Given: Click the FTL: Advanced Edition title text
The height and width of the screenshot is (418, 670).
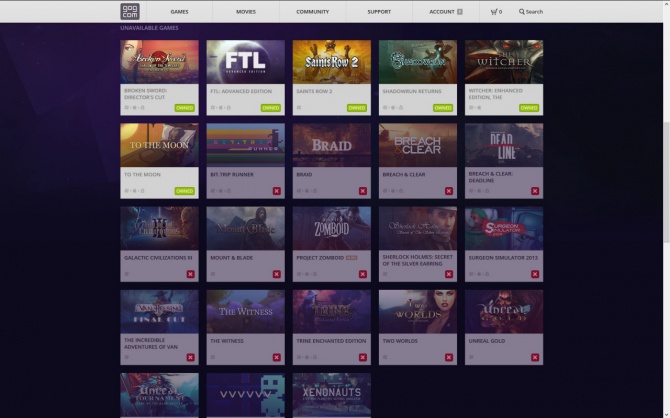Looking at the screenshot, I should click(241, 91).
